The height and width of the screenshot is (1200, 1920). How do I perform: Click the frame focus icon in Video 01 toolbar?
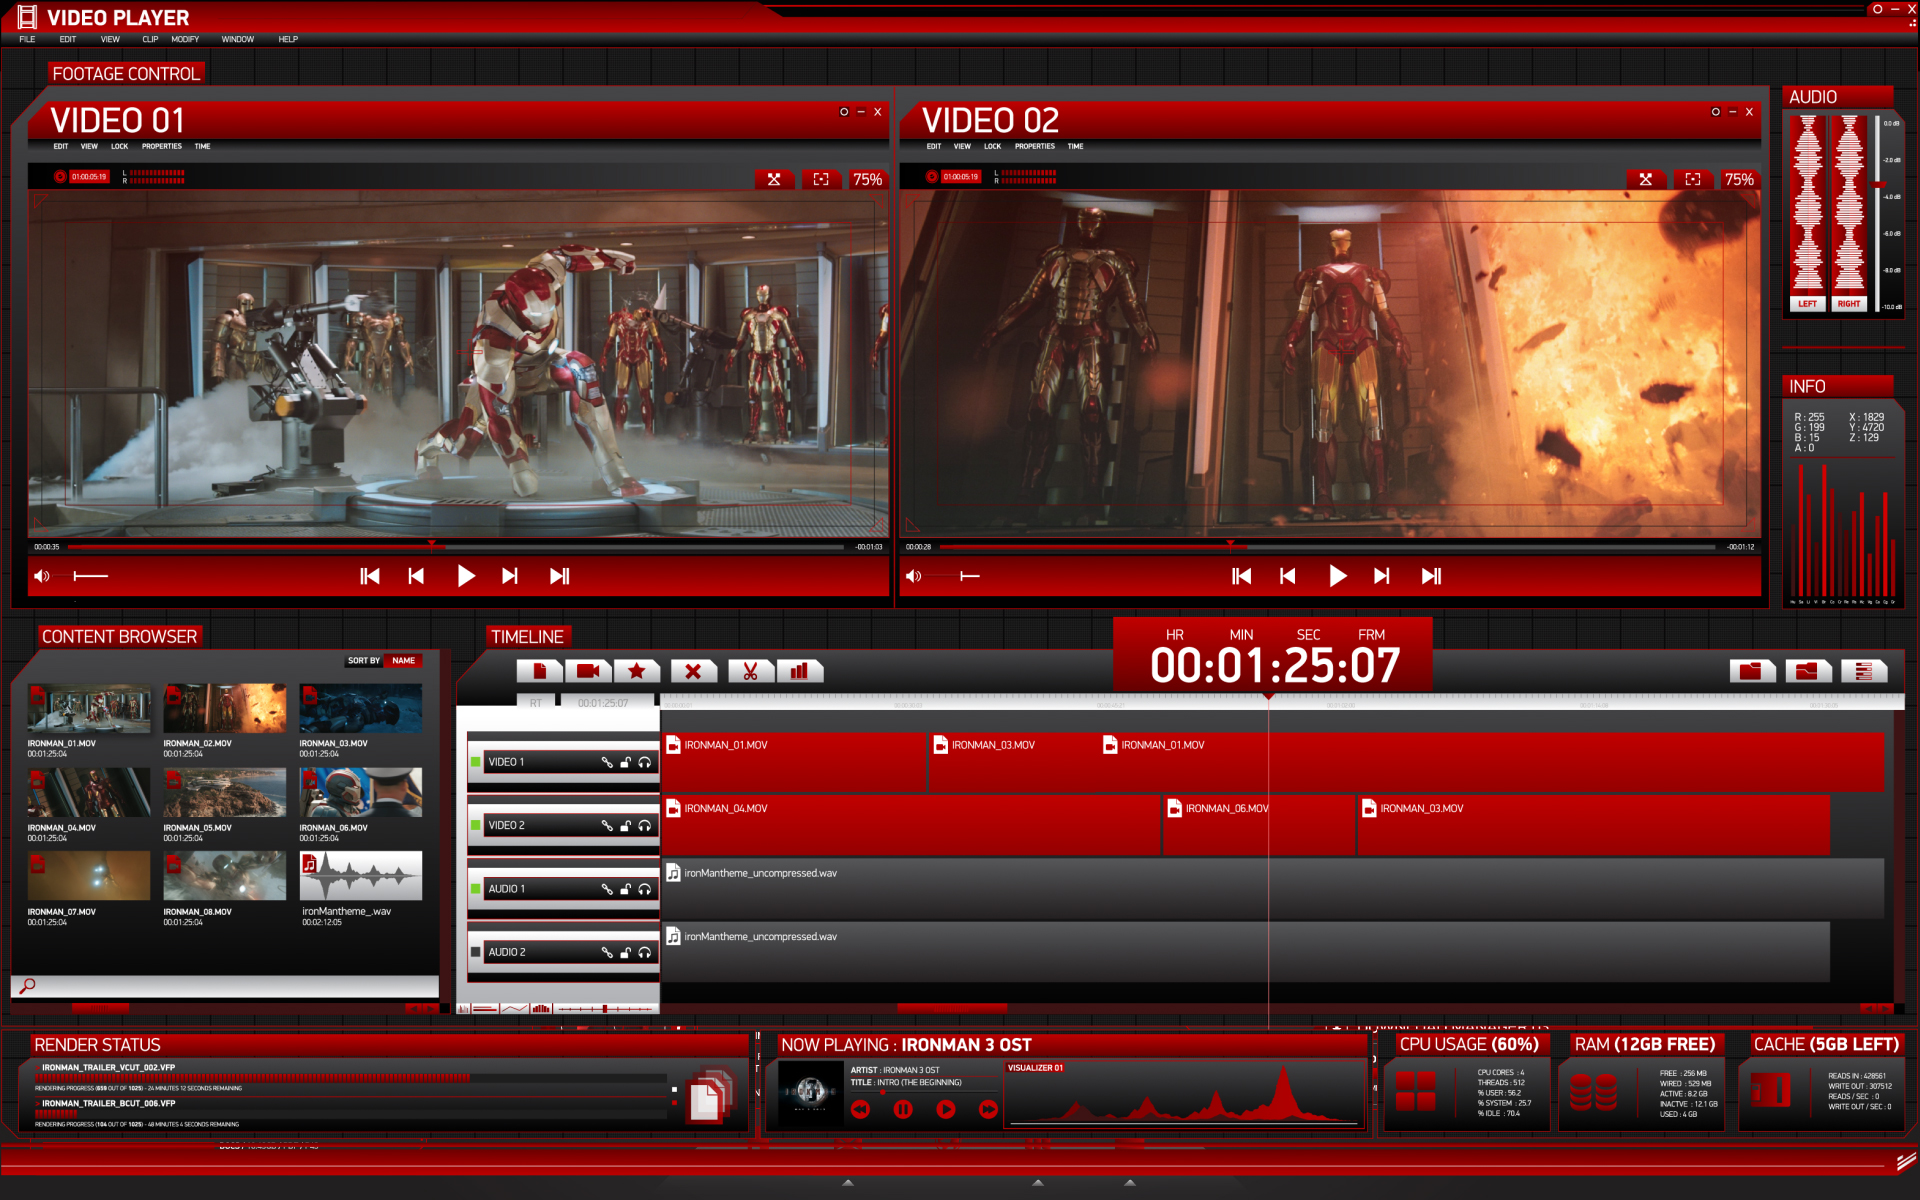click(821, 179)
